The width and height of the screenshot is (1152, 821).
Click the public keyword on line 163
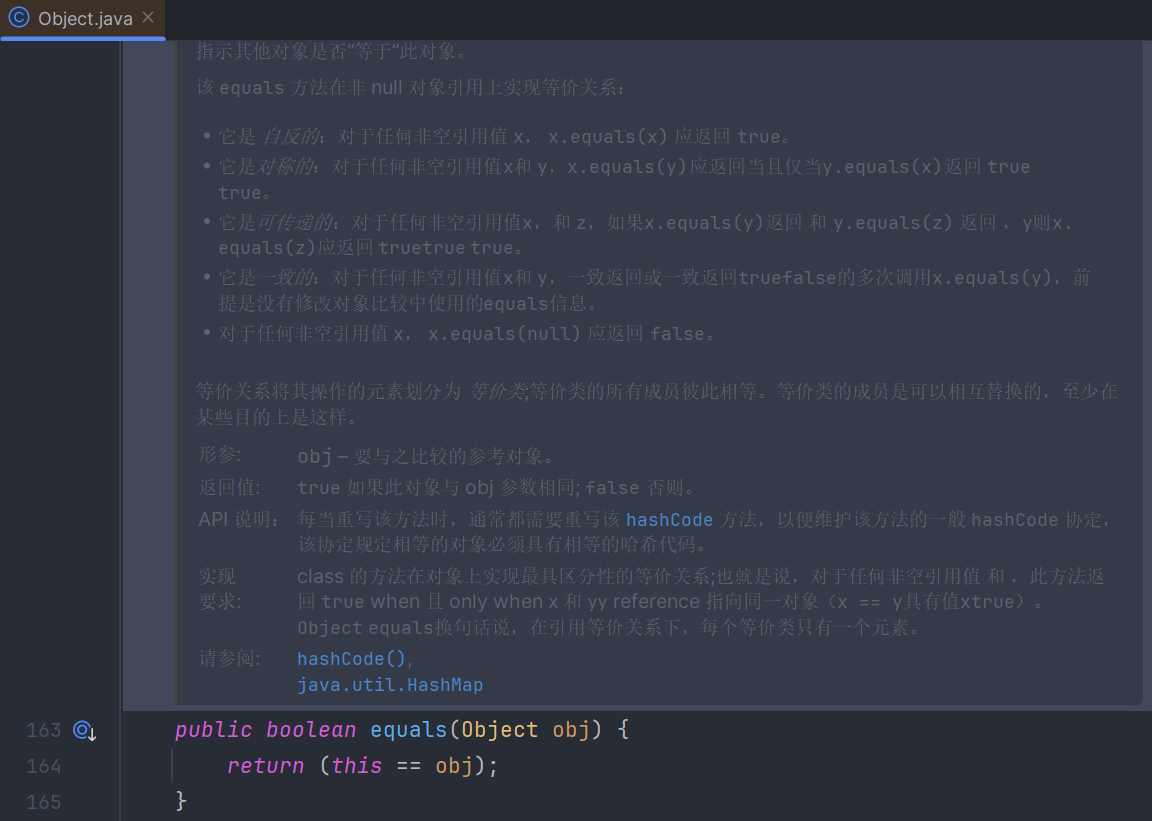click(x=212, y=730)
